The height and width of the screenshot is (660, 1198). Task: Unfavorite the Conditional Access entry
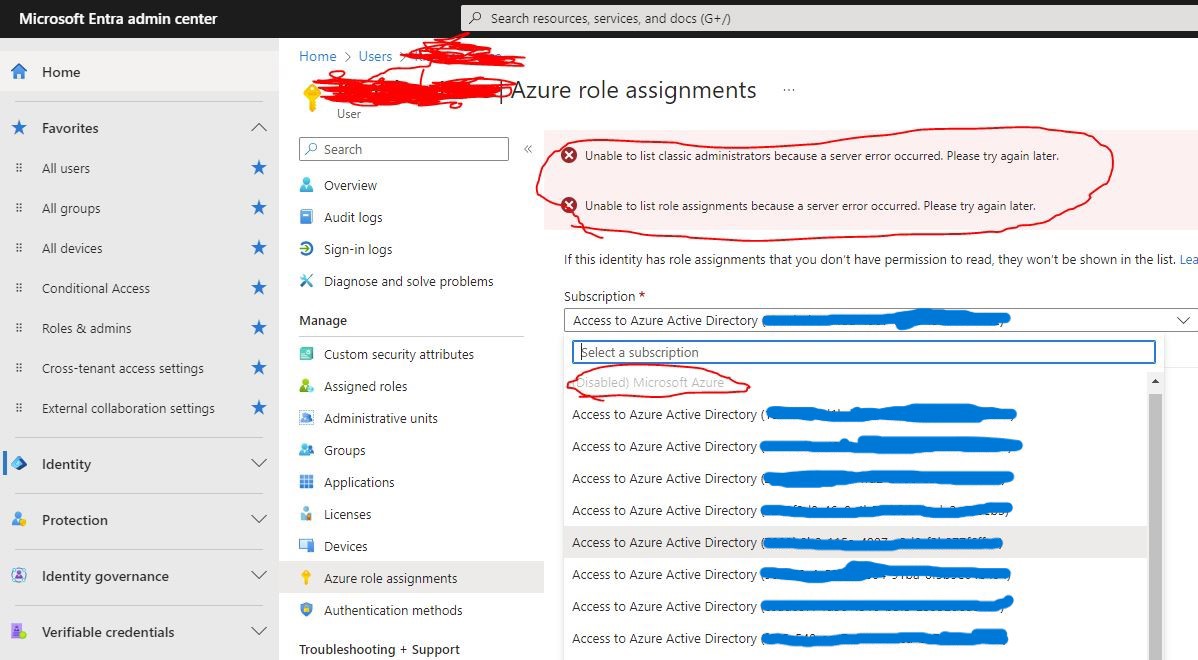point(258,288)
